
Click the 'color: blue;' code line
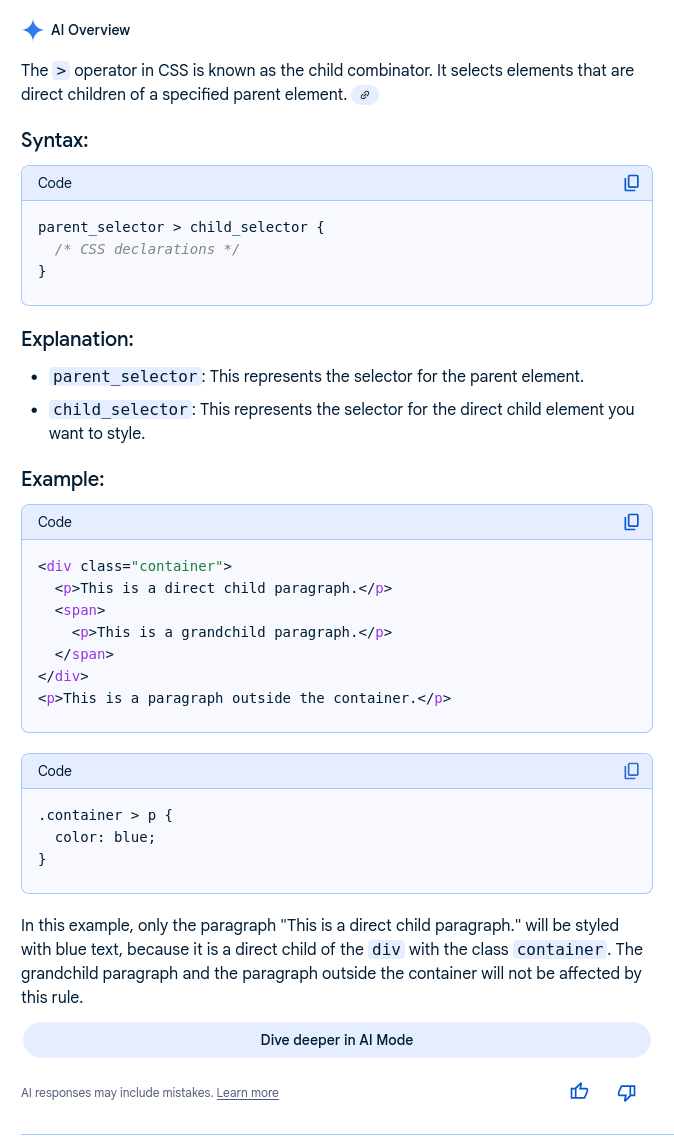pos(105,837)
